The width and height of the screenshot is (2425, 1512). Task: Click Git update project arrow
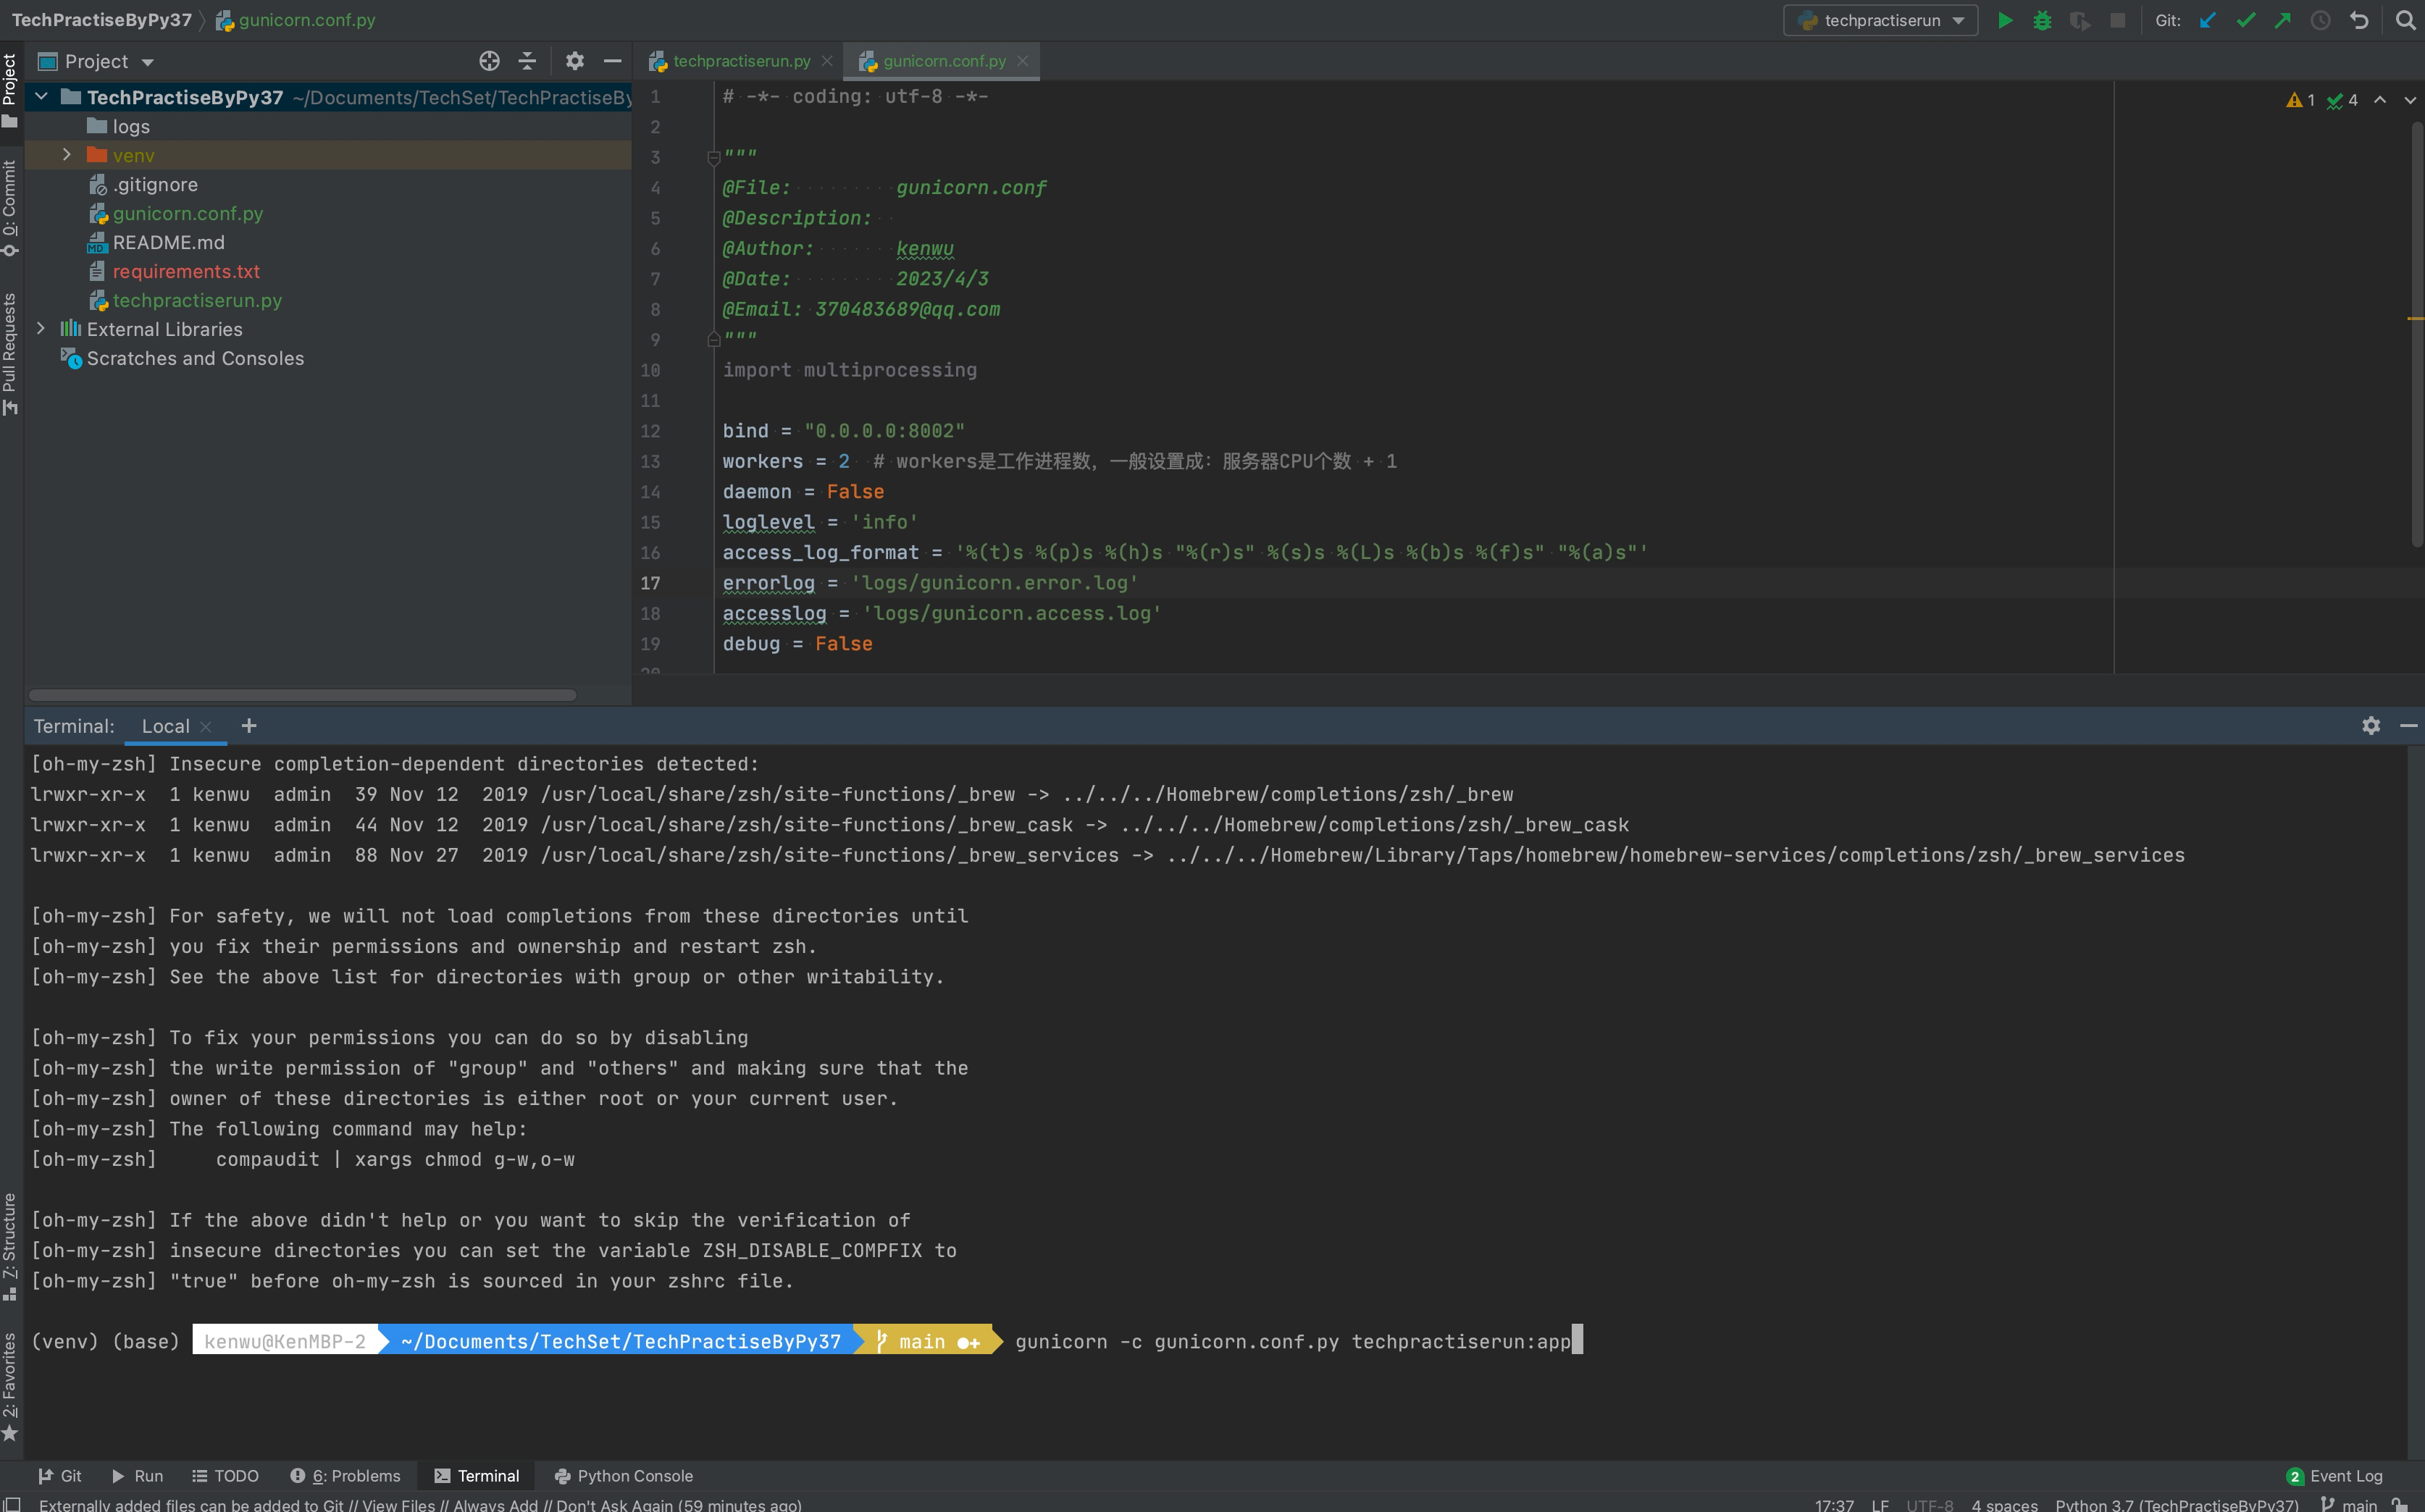pos(2208,20)
